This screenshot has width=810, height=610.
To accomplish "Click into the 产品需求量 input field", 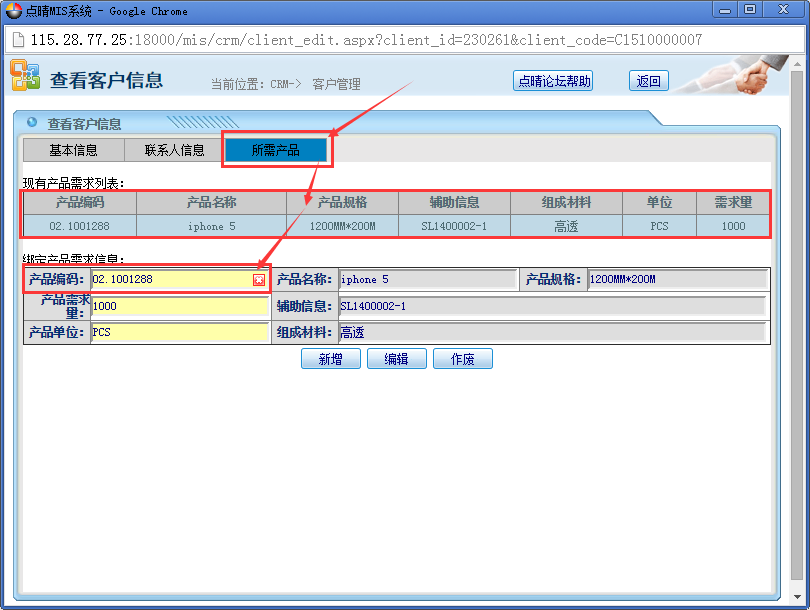I will pyautogui.click(x=180, y=306).
